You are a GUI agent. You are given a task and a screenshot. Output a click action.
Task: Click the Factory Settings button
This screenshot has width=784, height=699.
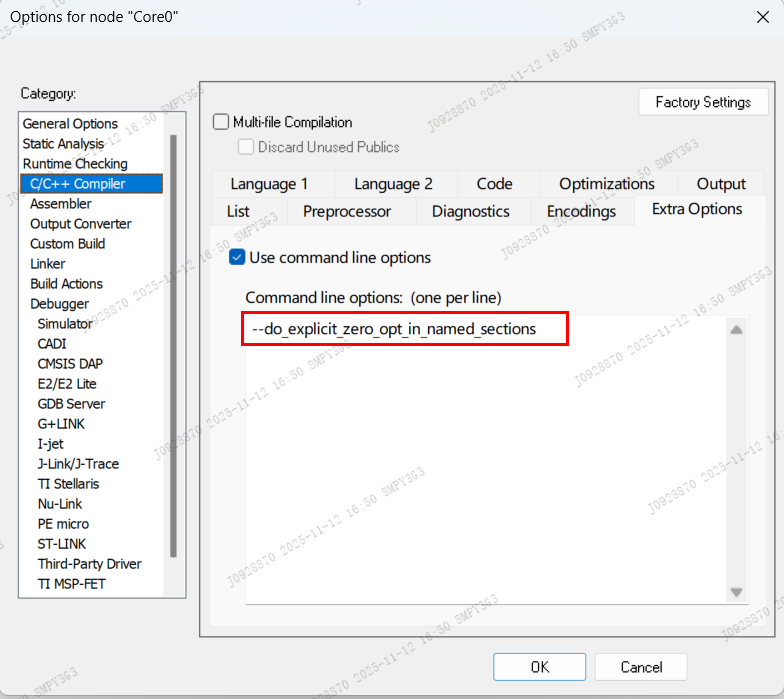pyautogui.click(x=703, y=102)
